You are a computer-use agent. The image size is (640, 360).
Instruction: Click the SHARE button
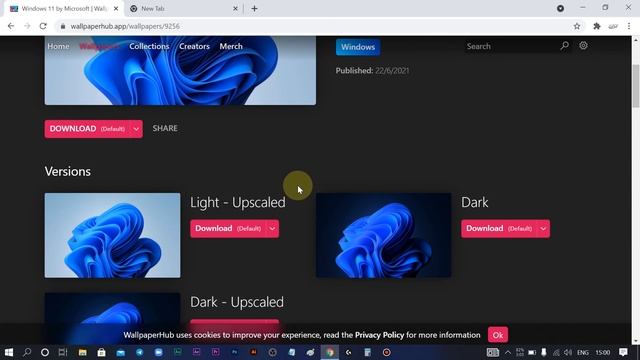point(165,128)
